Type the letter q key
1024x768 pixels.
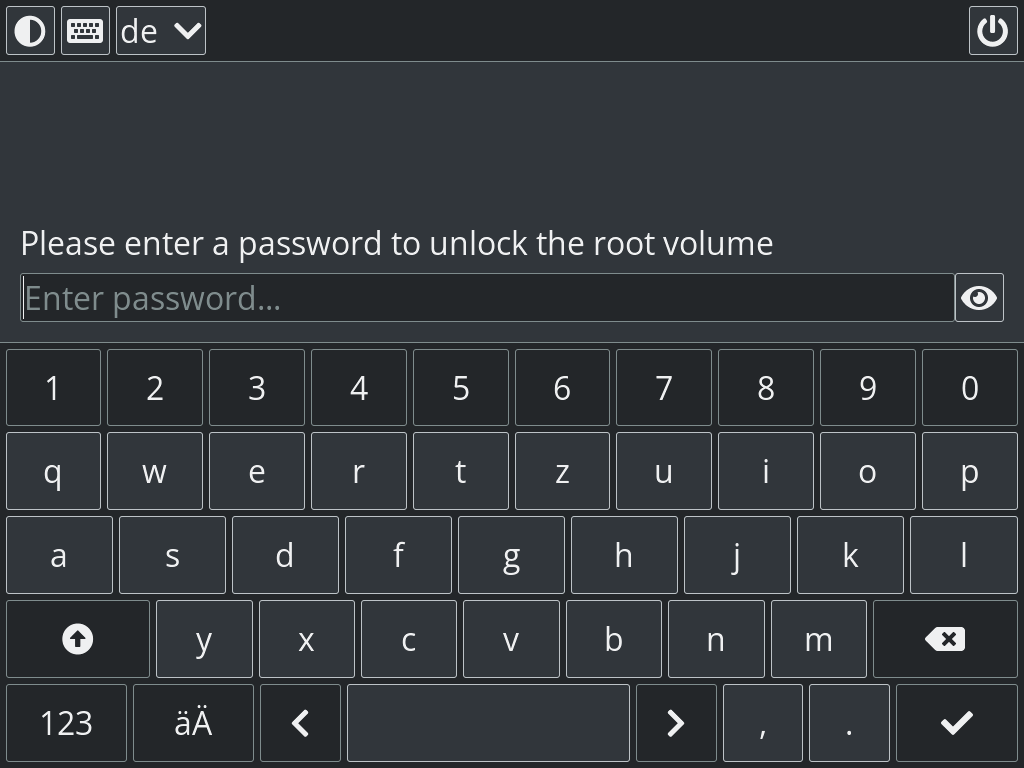[x=53, y=472]
